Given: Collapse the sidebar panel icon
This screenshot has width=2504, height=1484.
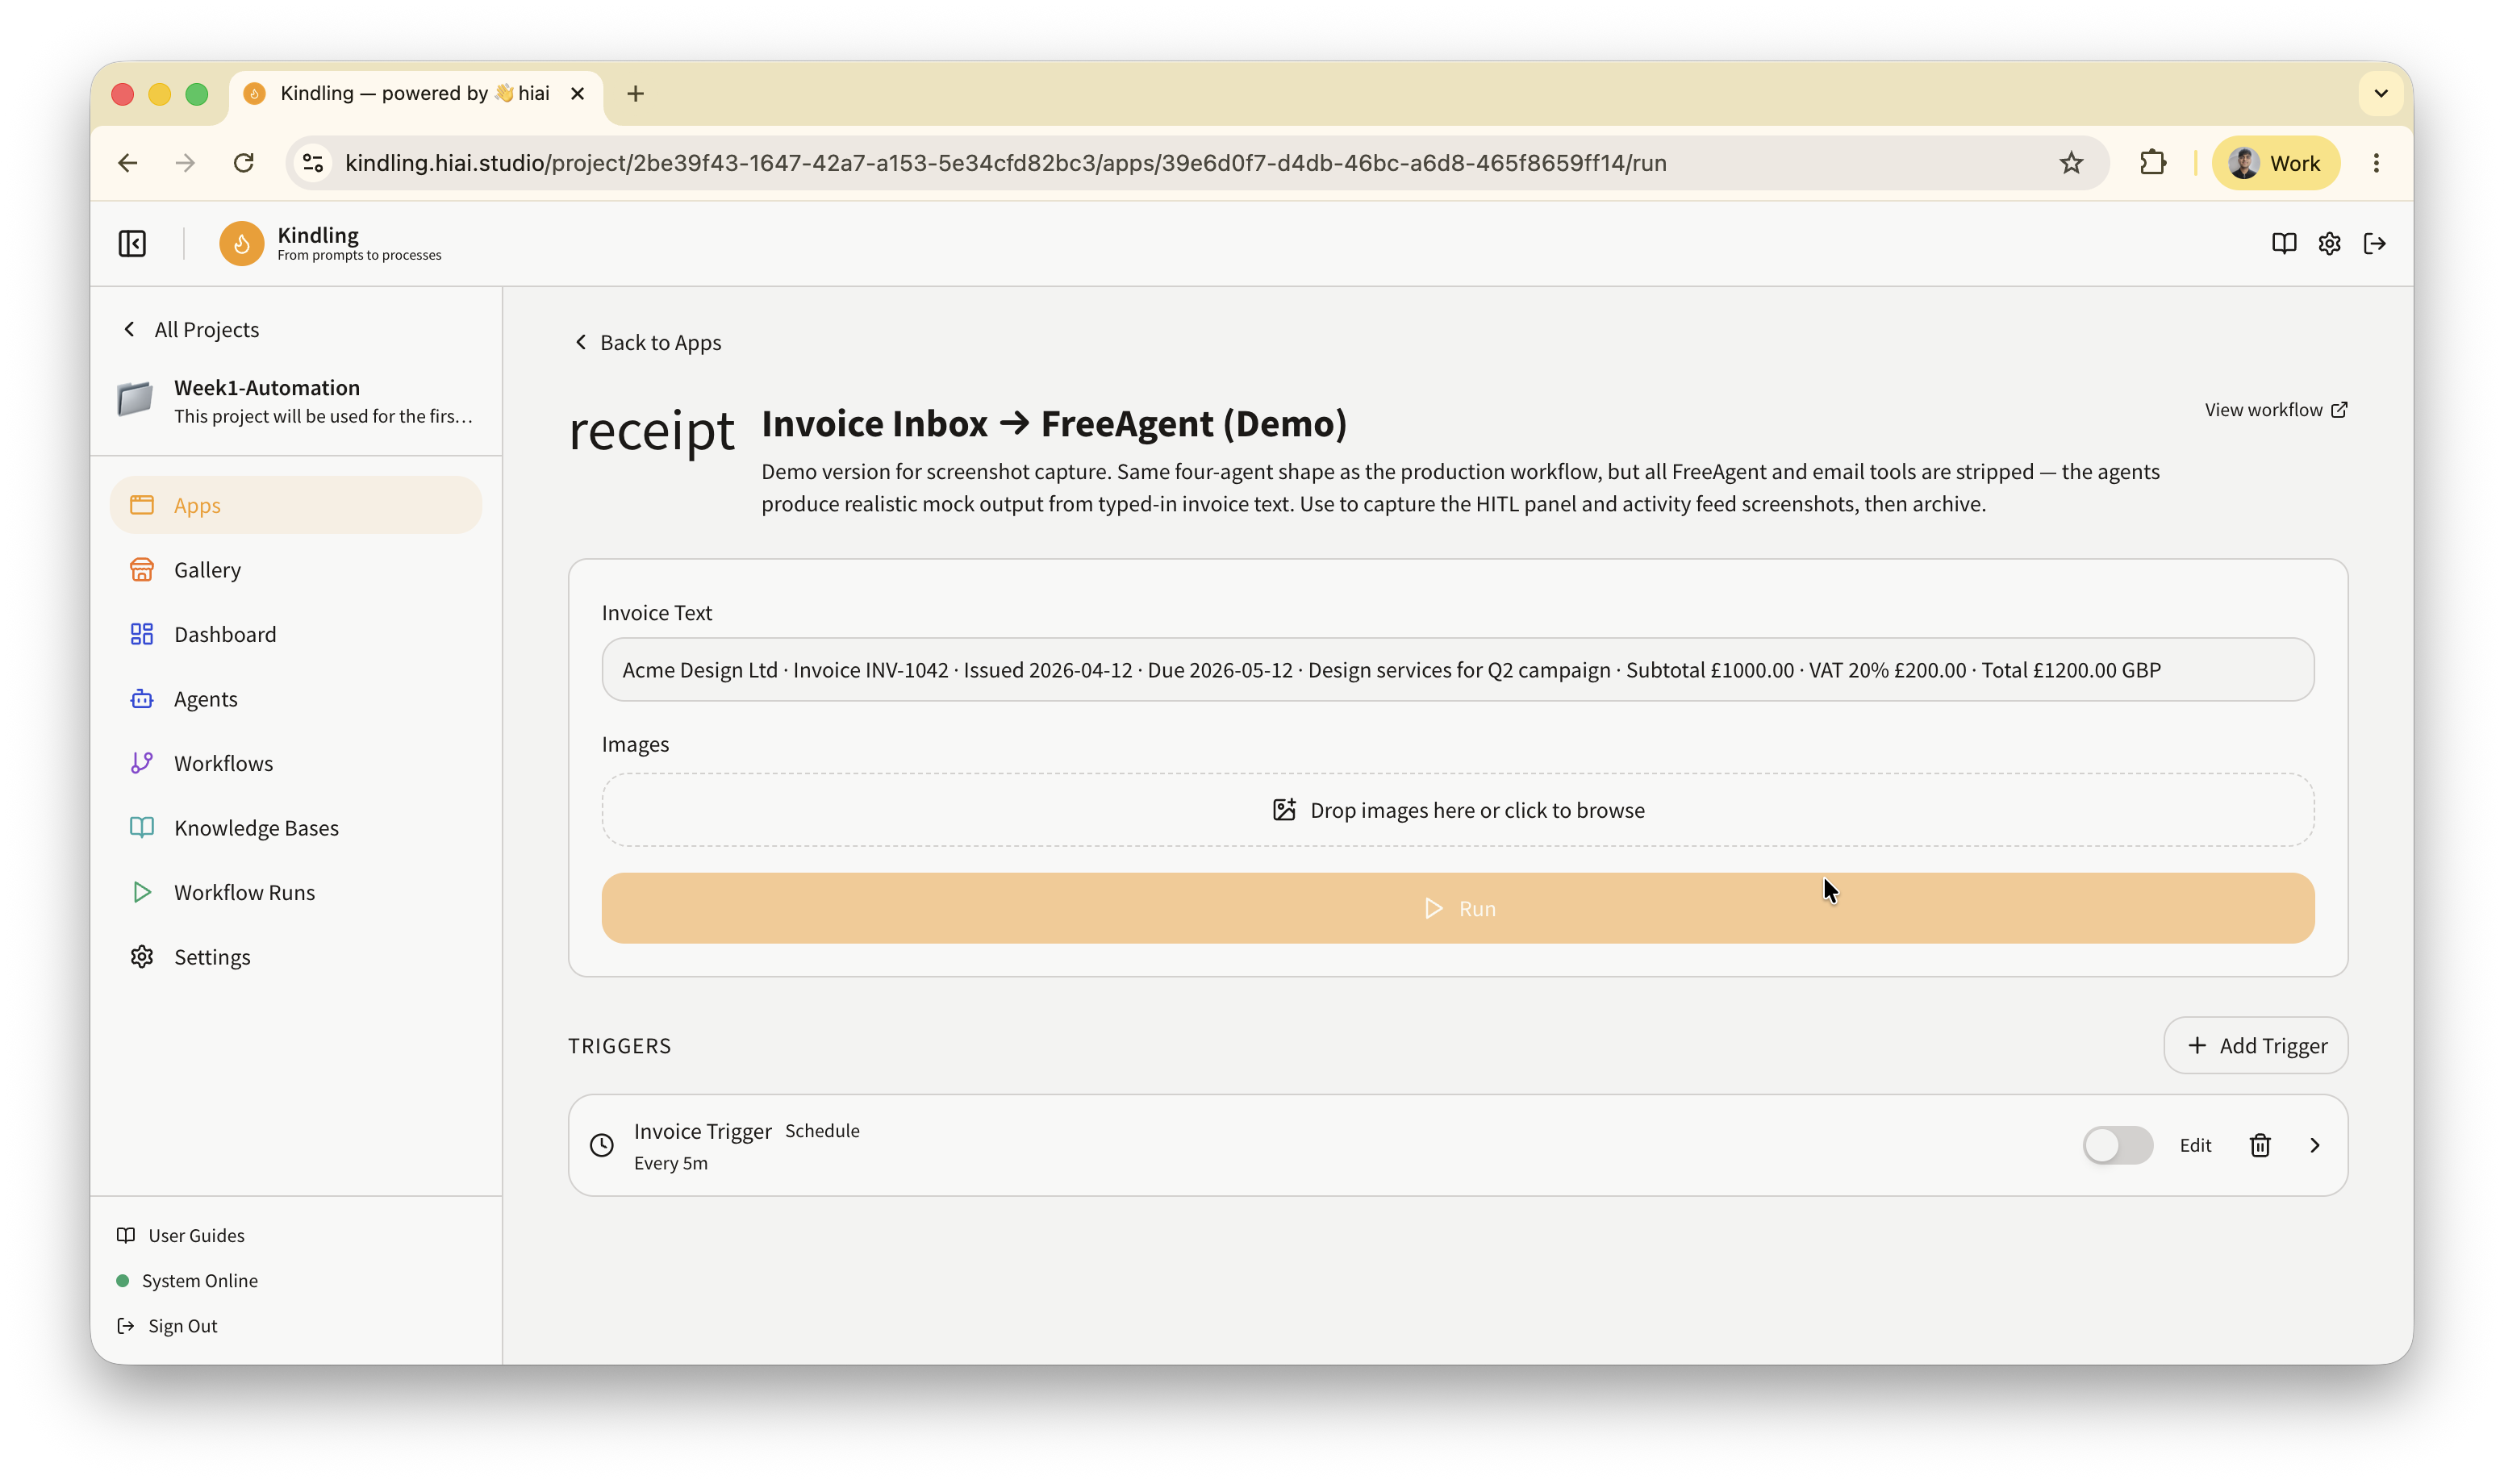Looking at the screenshot, I should [132, 244].
